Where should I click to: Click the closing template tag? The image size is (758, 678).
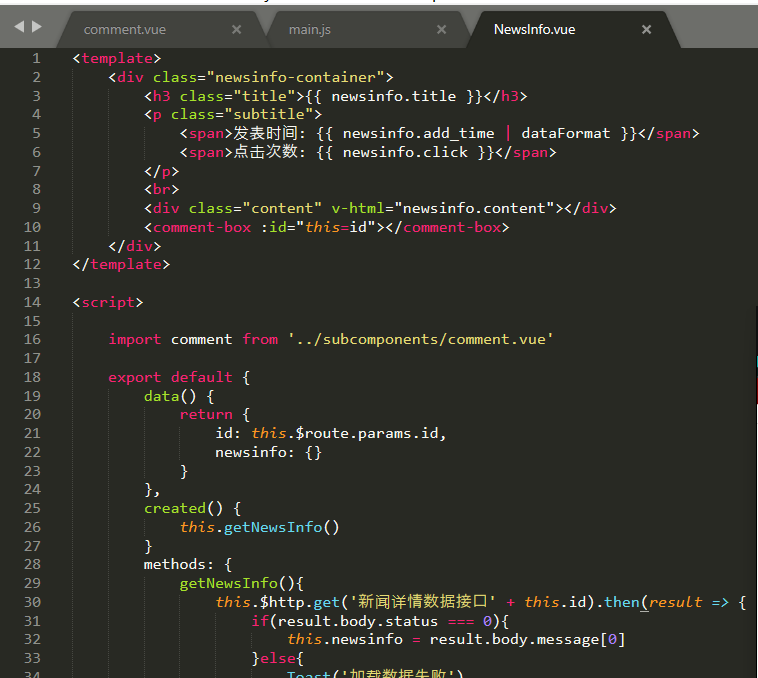click(121, 264)
